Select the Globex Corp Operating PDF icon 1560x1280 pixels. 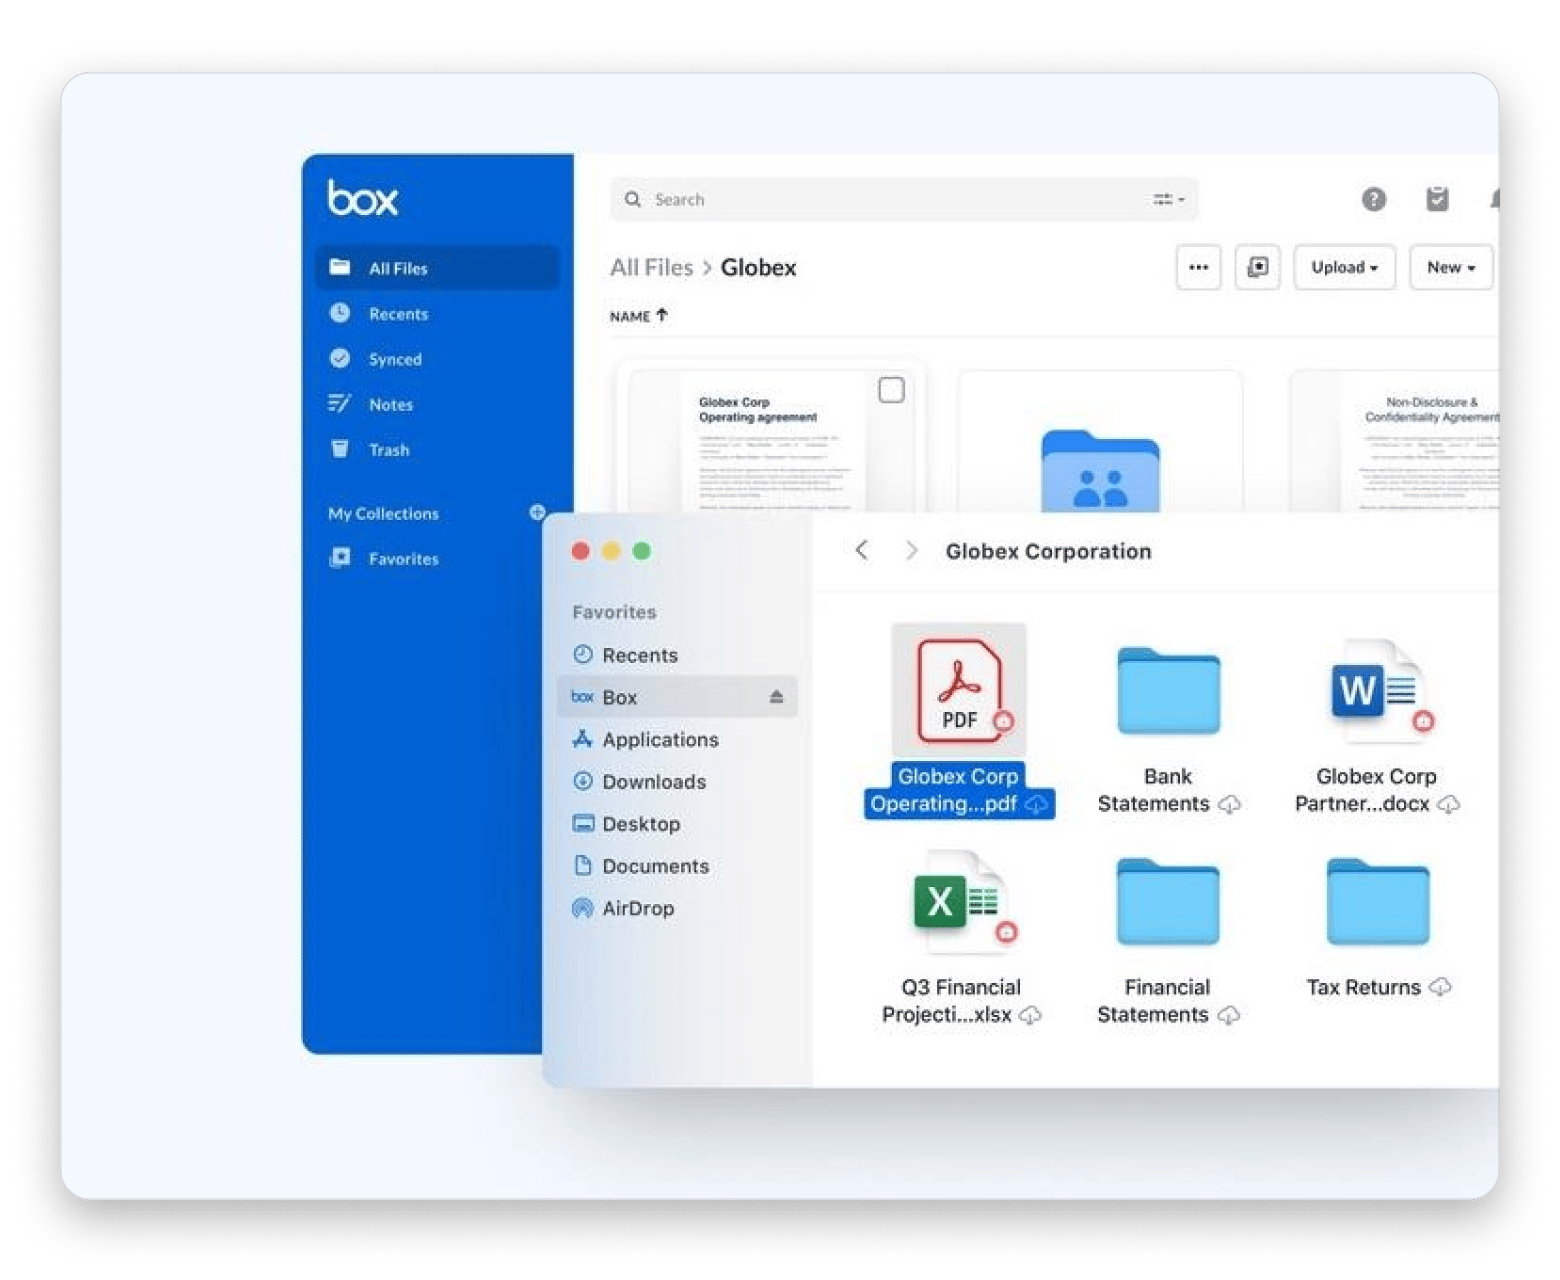[x=959, y=690]
